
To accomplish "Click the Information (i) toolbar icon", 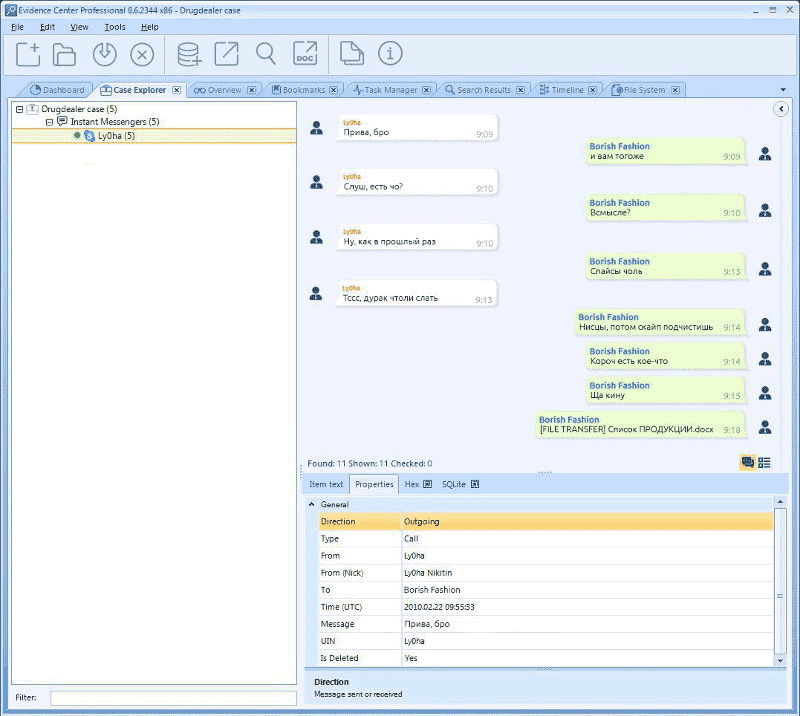I will click(390, 54).
